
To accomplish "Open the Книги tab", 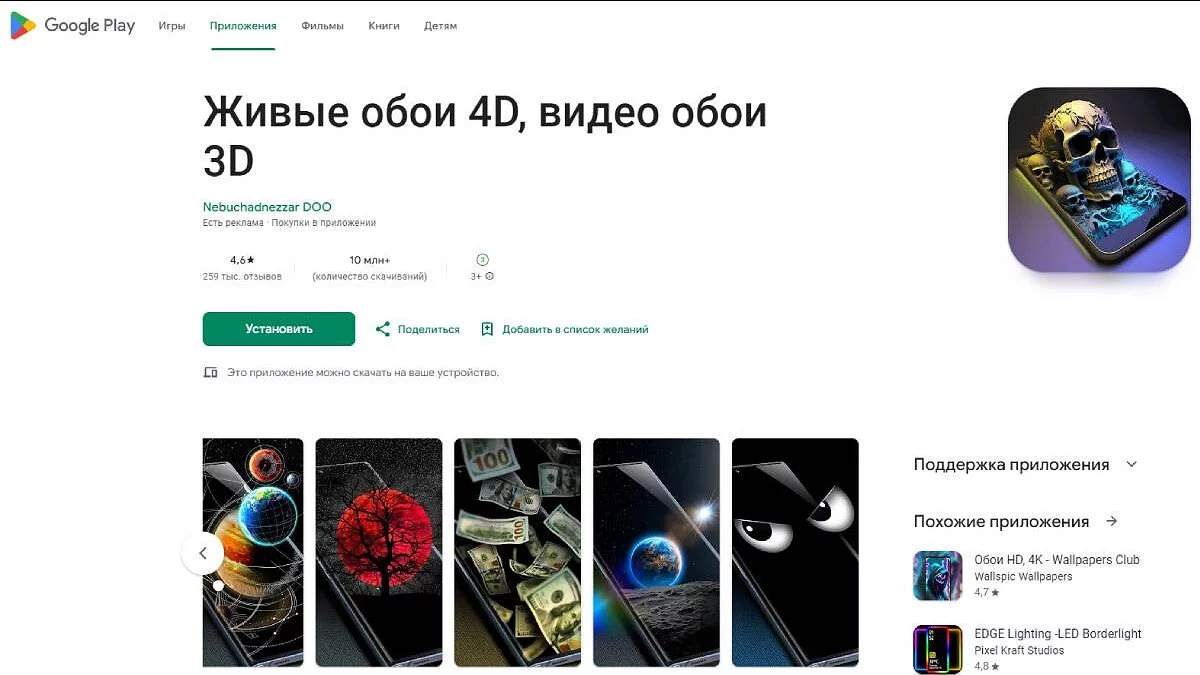I will click(x=384, y=26).
